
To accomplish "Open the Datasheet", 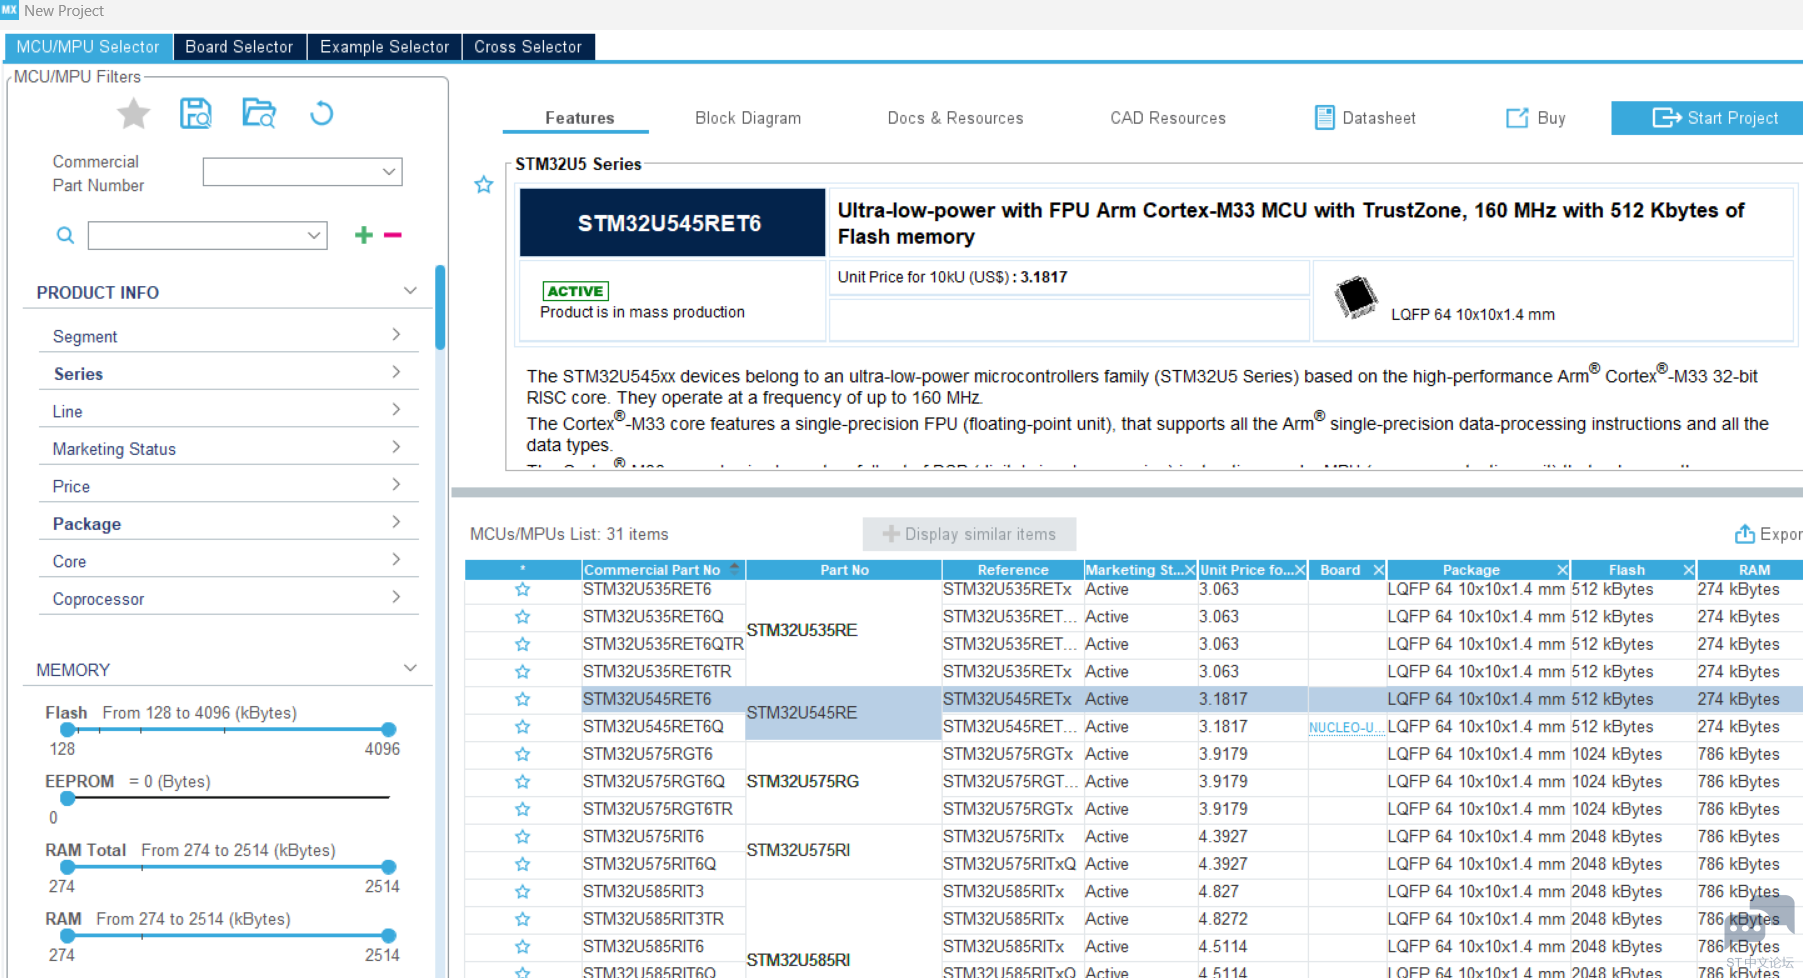I will click(x=1365, y=118).
